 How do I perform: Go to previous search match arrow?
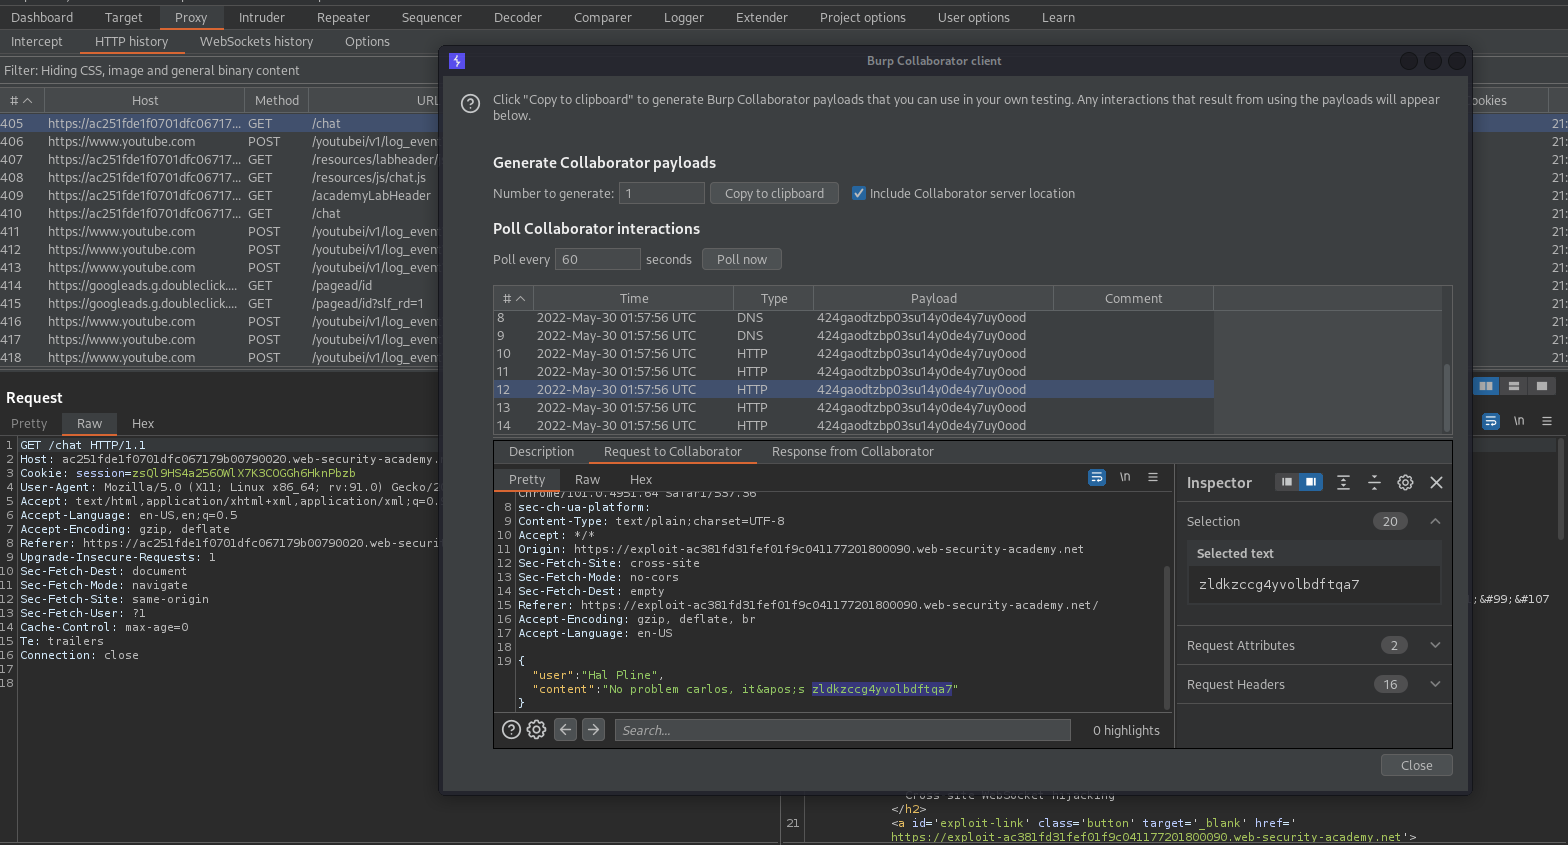point(566,730)
